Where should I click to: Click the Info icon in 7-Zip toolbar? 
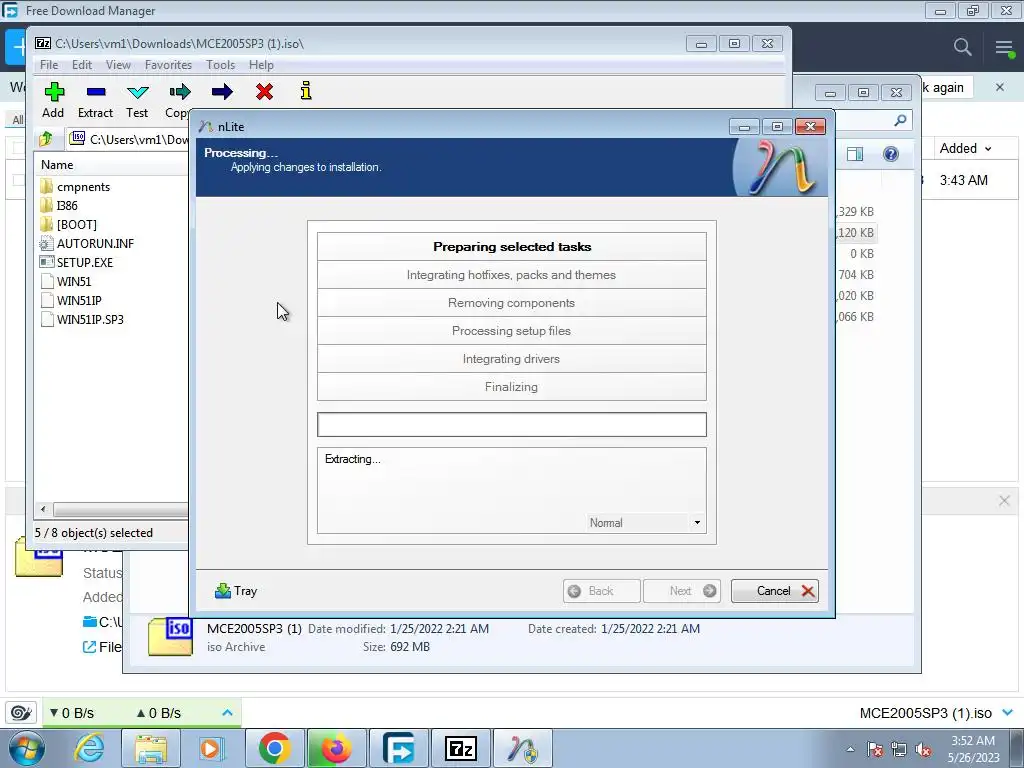click(306, 91)
